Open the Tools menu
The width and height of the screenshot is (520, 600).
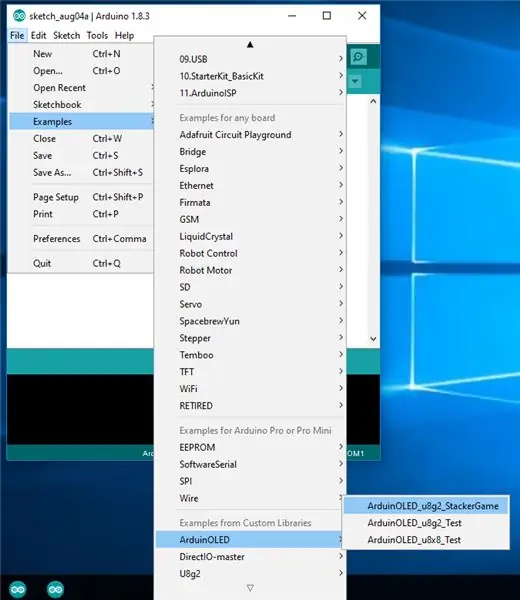pos(97,36)
